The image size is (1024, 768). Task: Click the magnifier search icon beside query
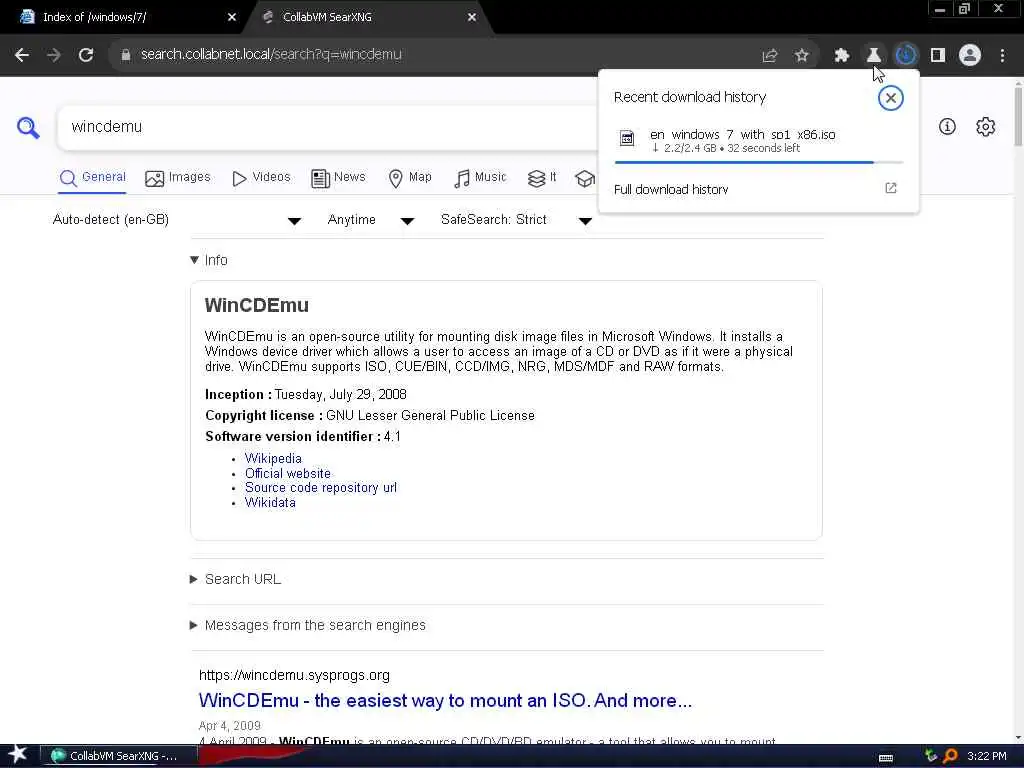(28, 127)
